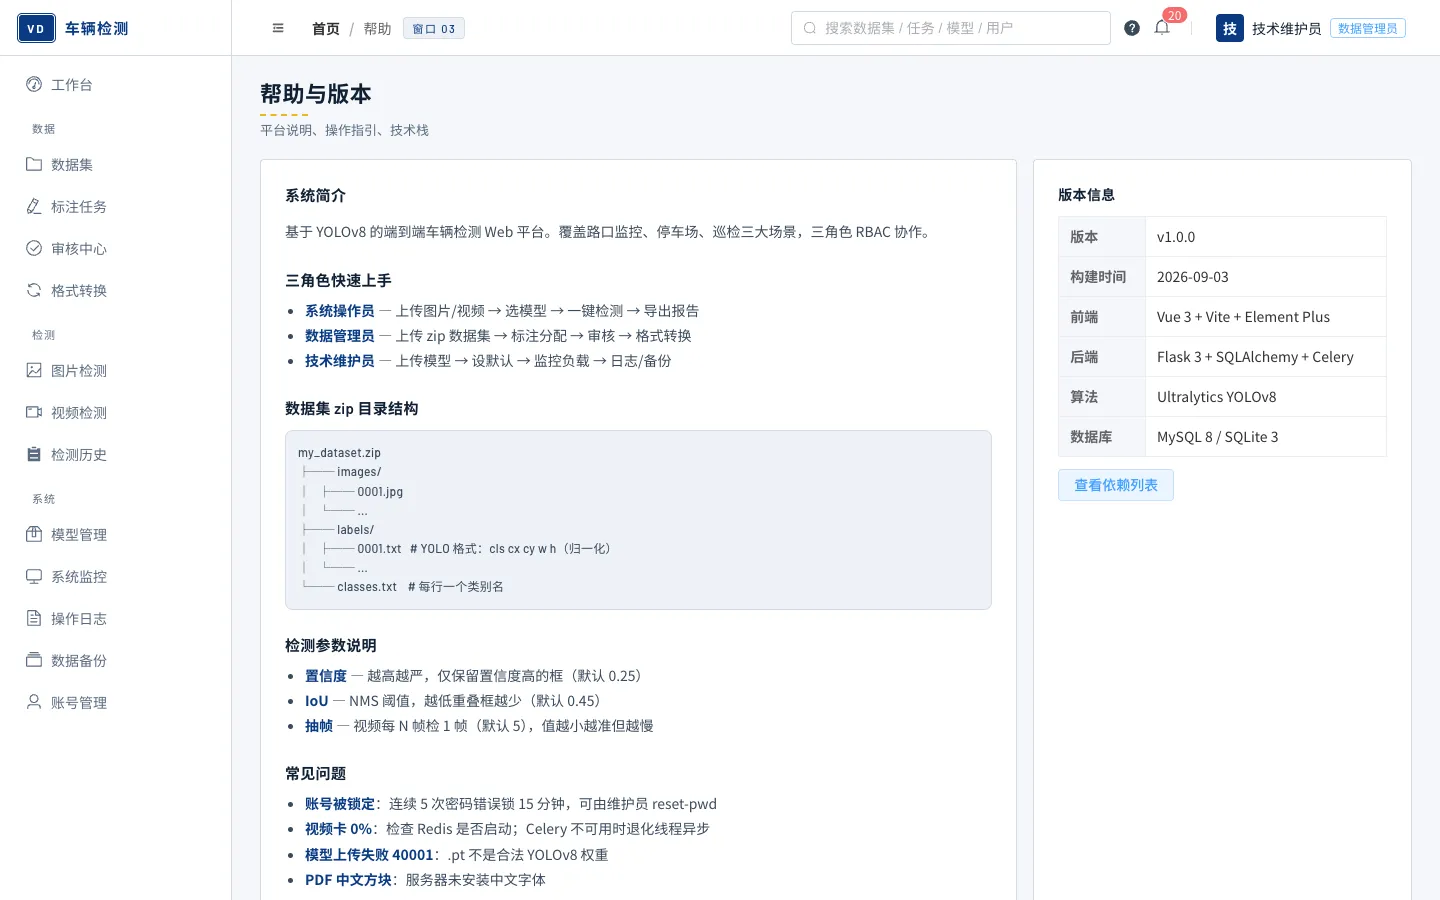Click the 窗口 03 tag
Viewport: 1440px width, 900px height.
tap(434, 29)
